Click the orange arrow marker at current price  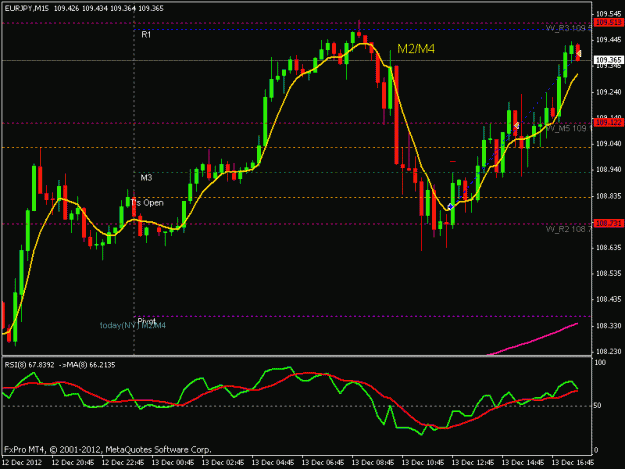[579, 53]
